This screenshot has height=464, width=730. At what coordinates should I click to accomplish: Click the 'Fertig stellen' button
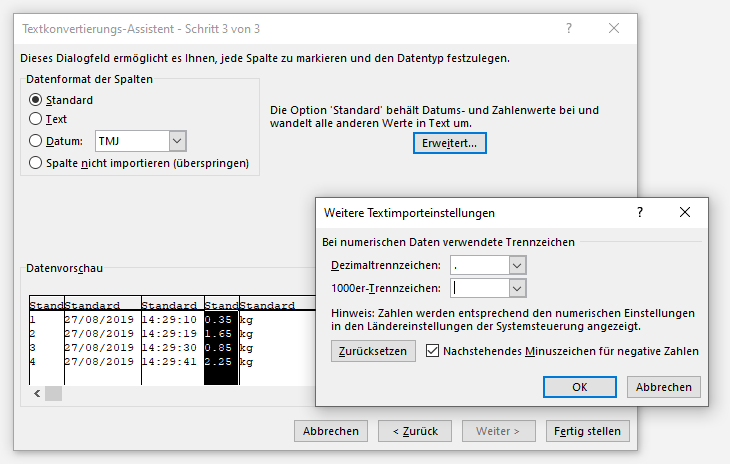587,431
